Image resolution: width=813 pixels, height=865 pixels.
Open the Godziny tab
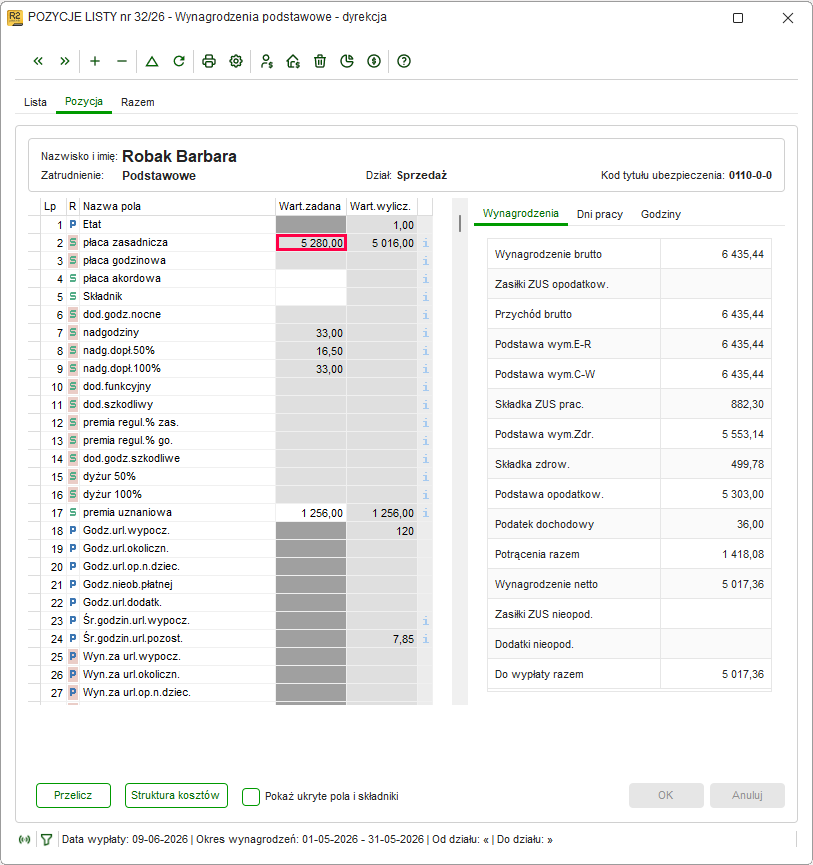click(x=661, y=214)
